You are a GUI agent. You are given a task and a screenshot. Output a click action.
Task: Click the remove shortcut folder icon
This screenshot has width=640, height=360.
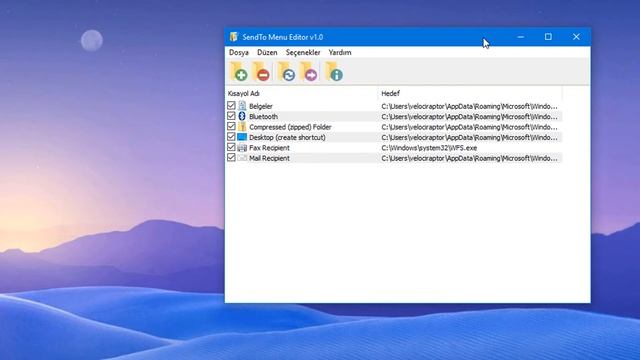261,71
